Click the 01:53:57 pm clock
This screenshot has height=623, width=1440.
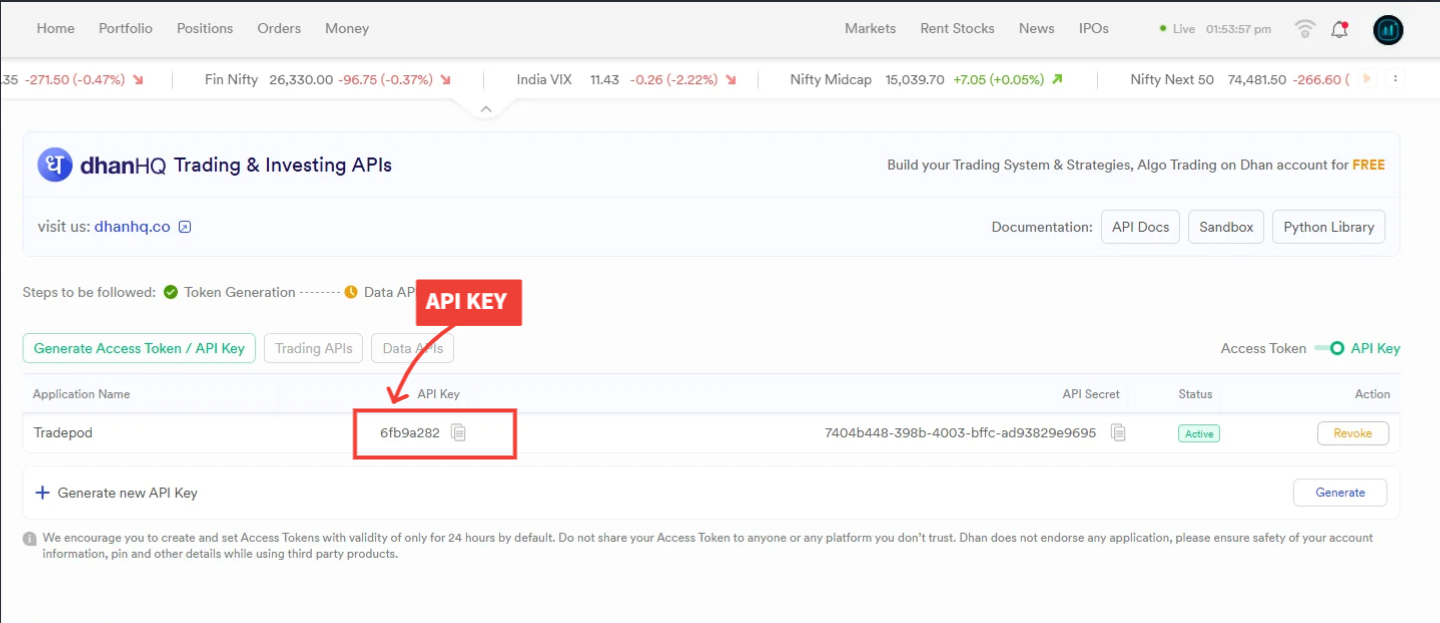[1238, 29]
